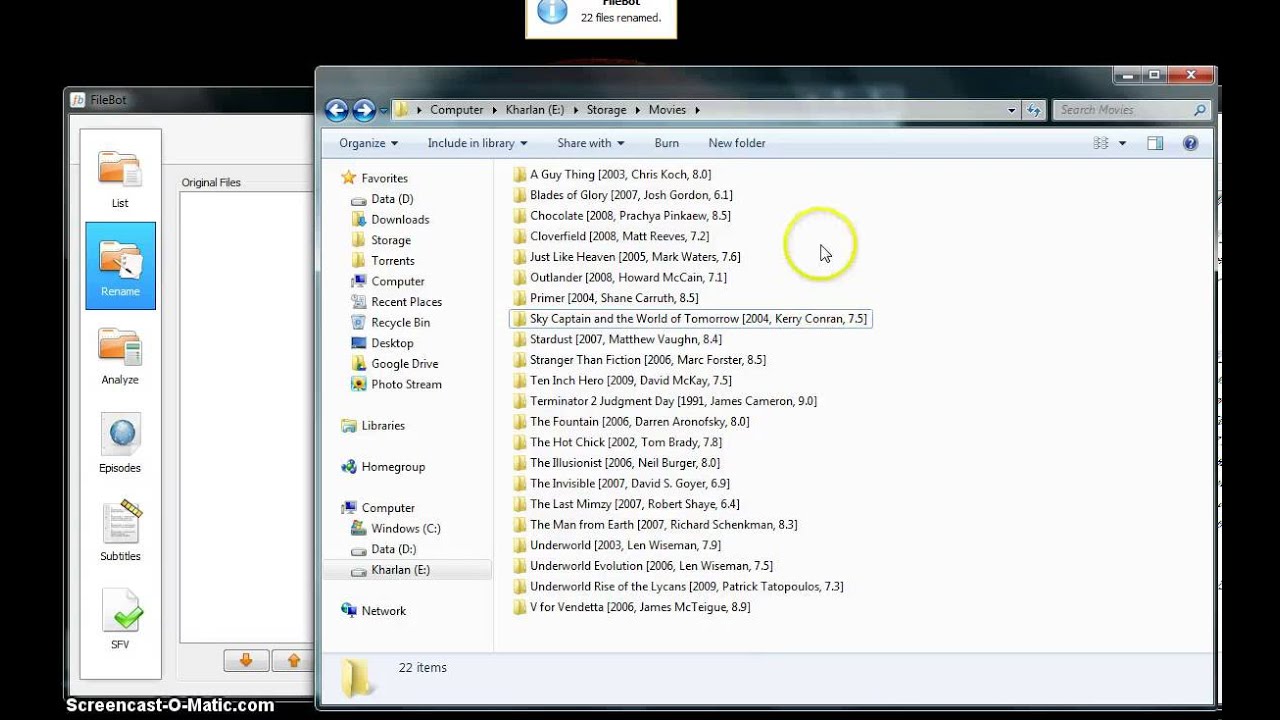Viewport: 1280px width, 720px height.
Task: Select the Underworld Evolution folder
Action: [x=651, y=566]
